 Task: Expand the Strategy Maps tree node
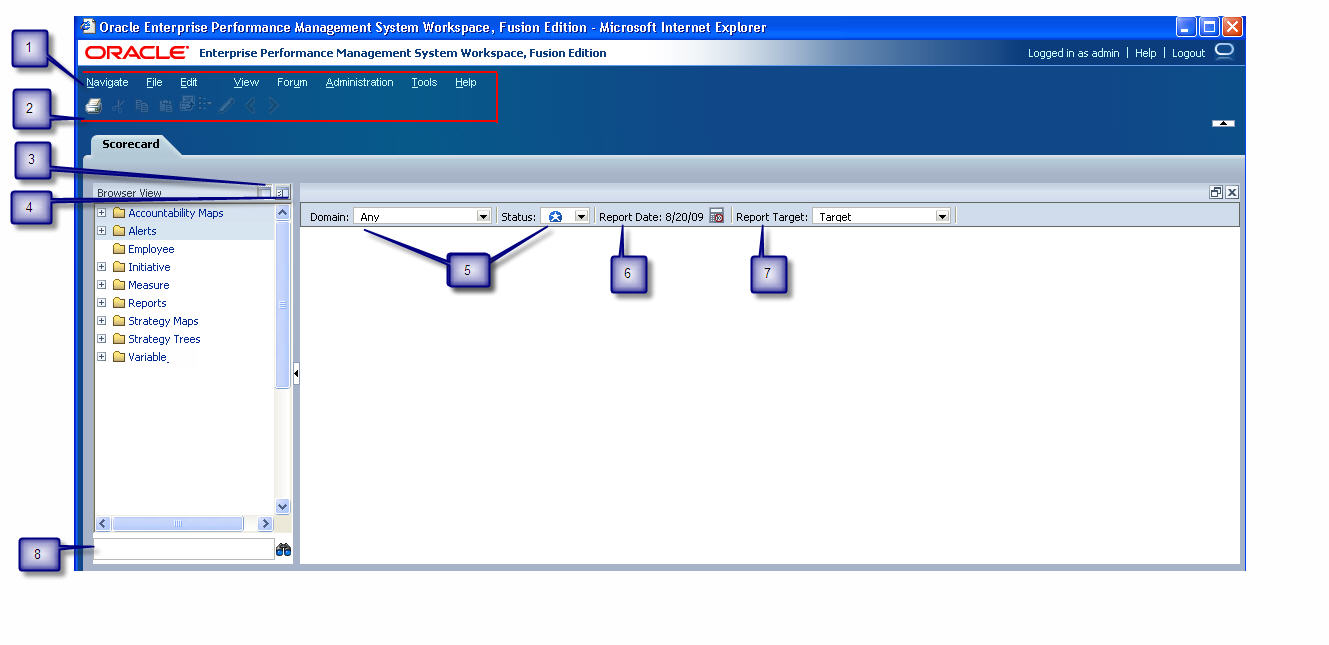(102, 321)
